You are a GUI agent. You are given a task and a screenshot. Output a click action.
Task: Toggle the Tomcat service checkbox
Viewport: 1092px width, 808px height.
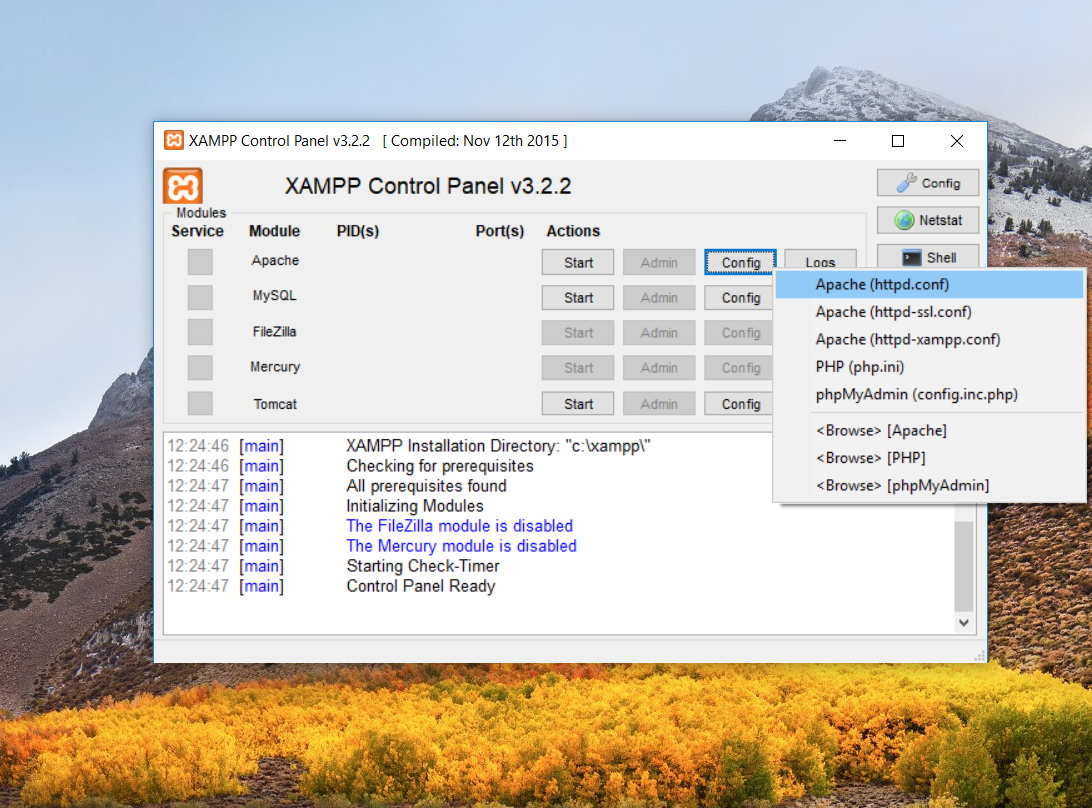(x=199, y=403)
